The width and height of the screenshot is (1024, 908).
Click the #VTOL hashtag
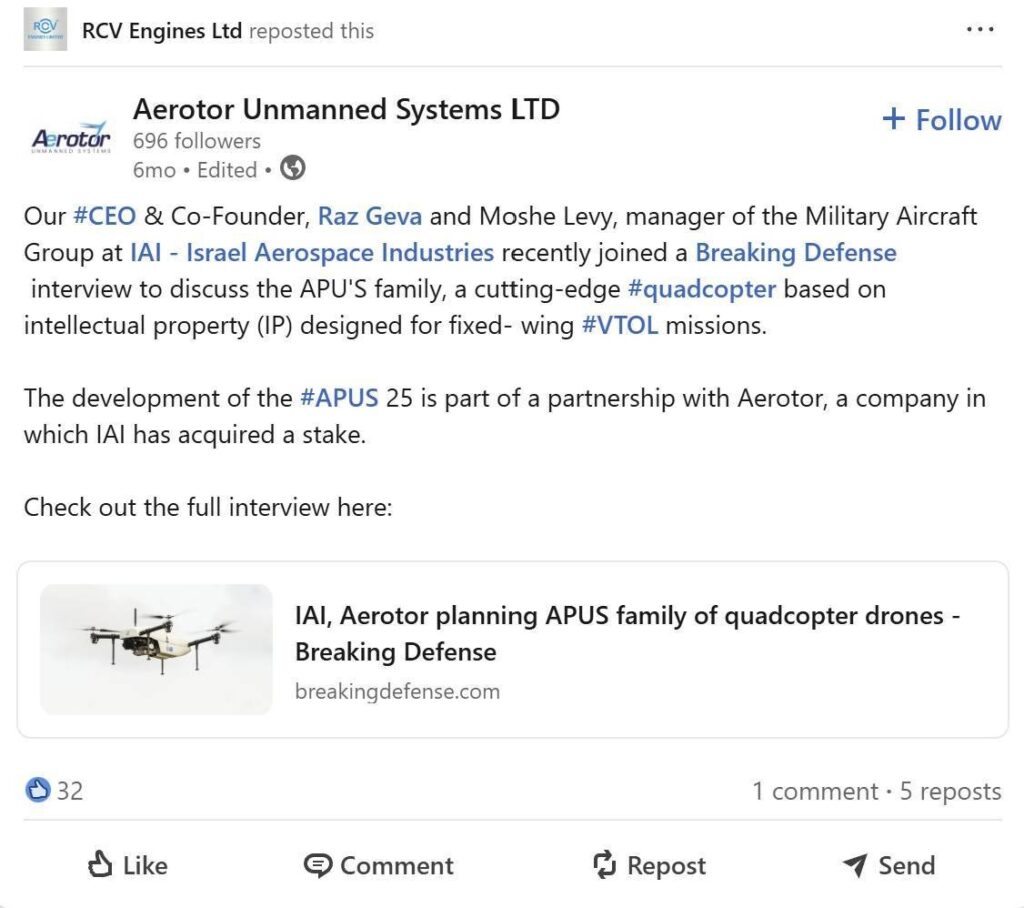619,326
